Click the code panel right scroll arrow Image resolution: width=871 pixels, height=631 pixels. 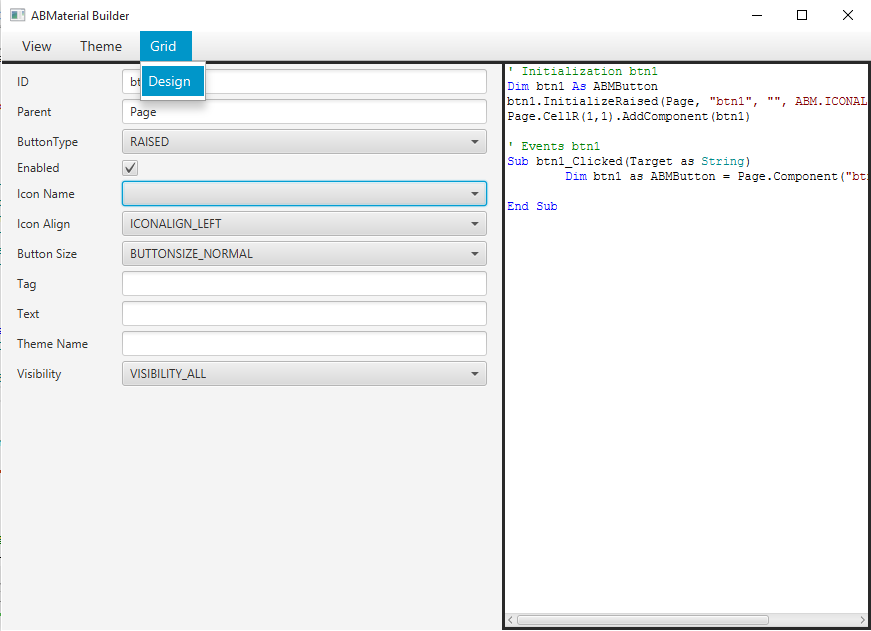[863, 620]
